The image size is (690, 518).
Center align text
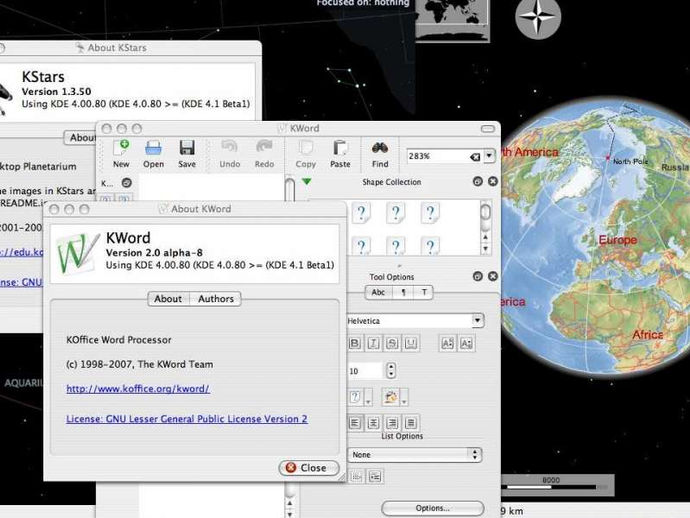373,423
